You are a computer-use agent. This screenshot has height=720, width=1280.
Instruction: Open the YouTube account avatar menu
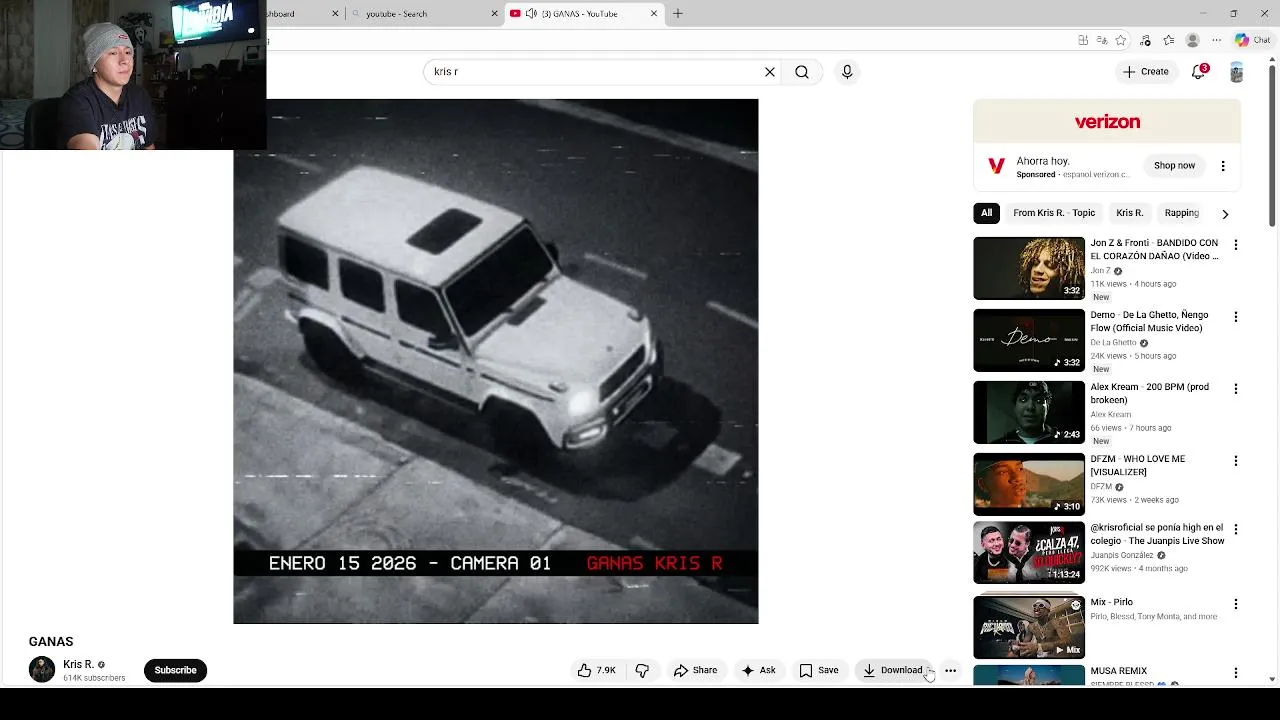1237,72
